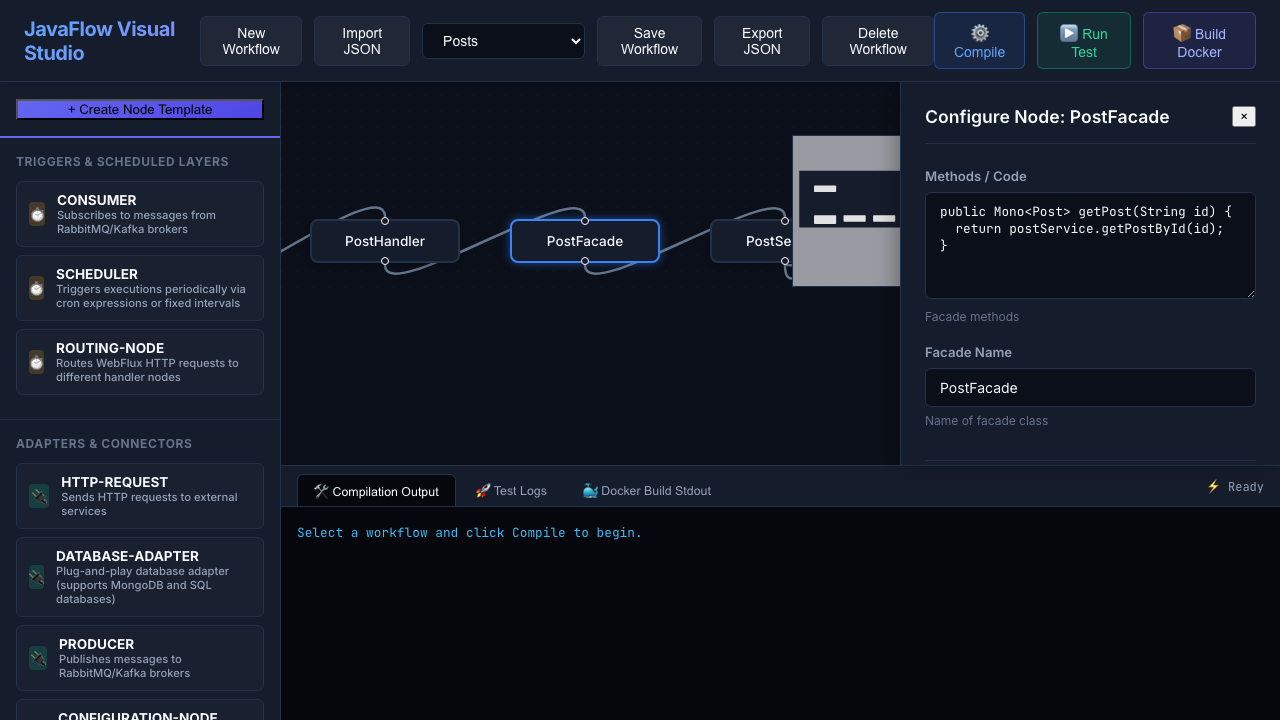Click the New Workflow button
Viewport: 1280px width, 720px height.
(251, 41)
